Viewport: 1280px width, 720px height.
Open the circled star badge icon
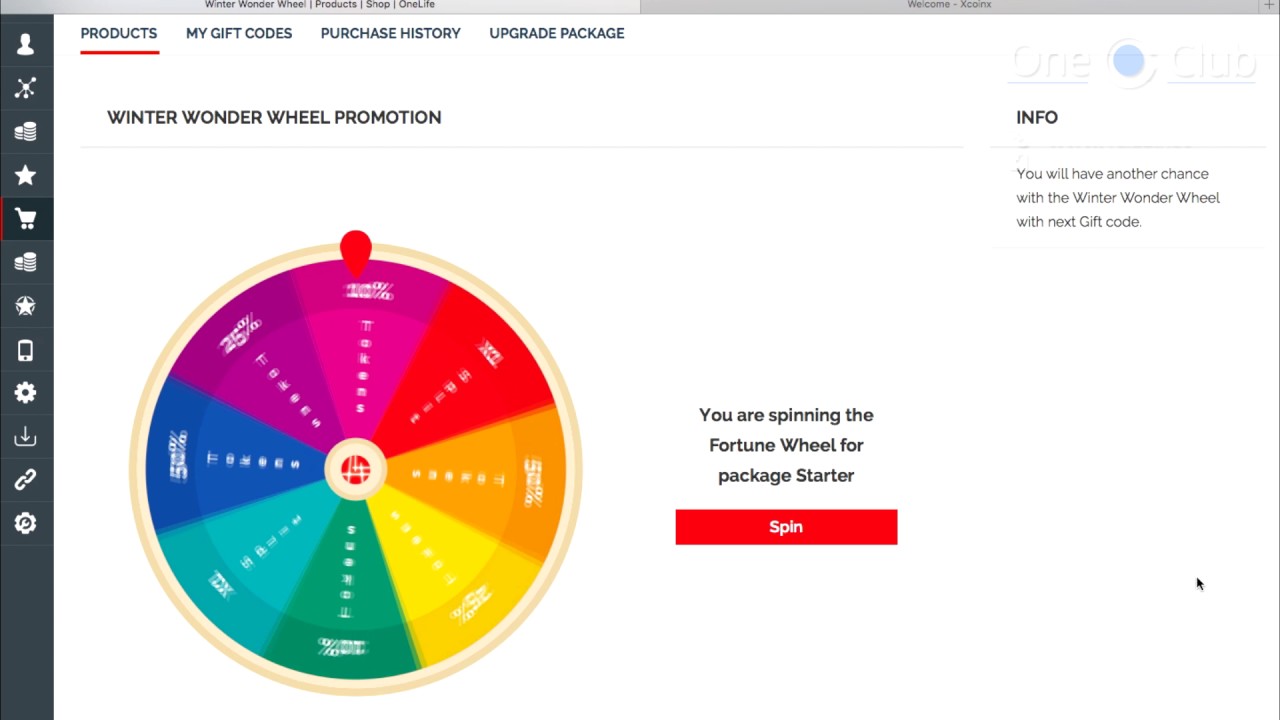point(26,306)
